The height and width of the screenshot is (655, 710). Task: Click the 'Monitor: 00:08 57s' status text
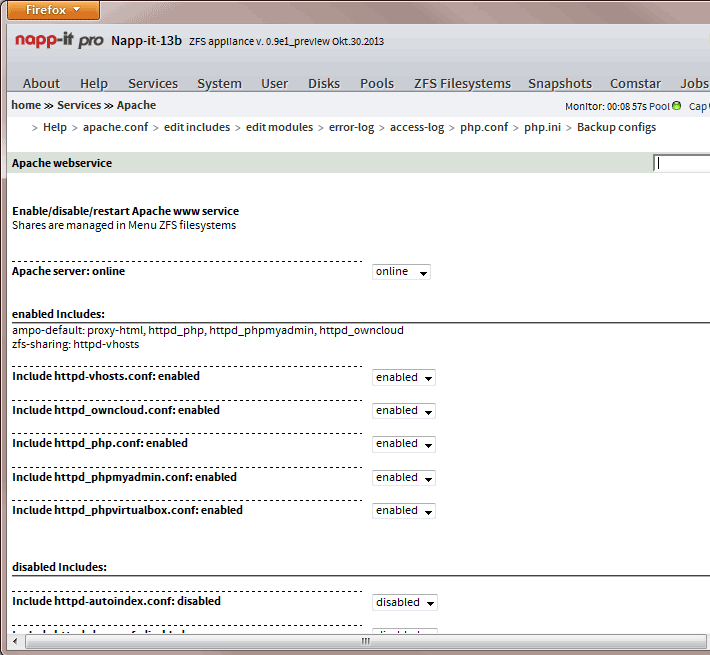(x=606, y=106)
